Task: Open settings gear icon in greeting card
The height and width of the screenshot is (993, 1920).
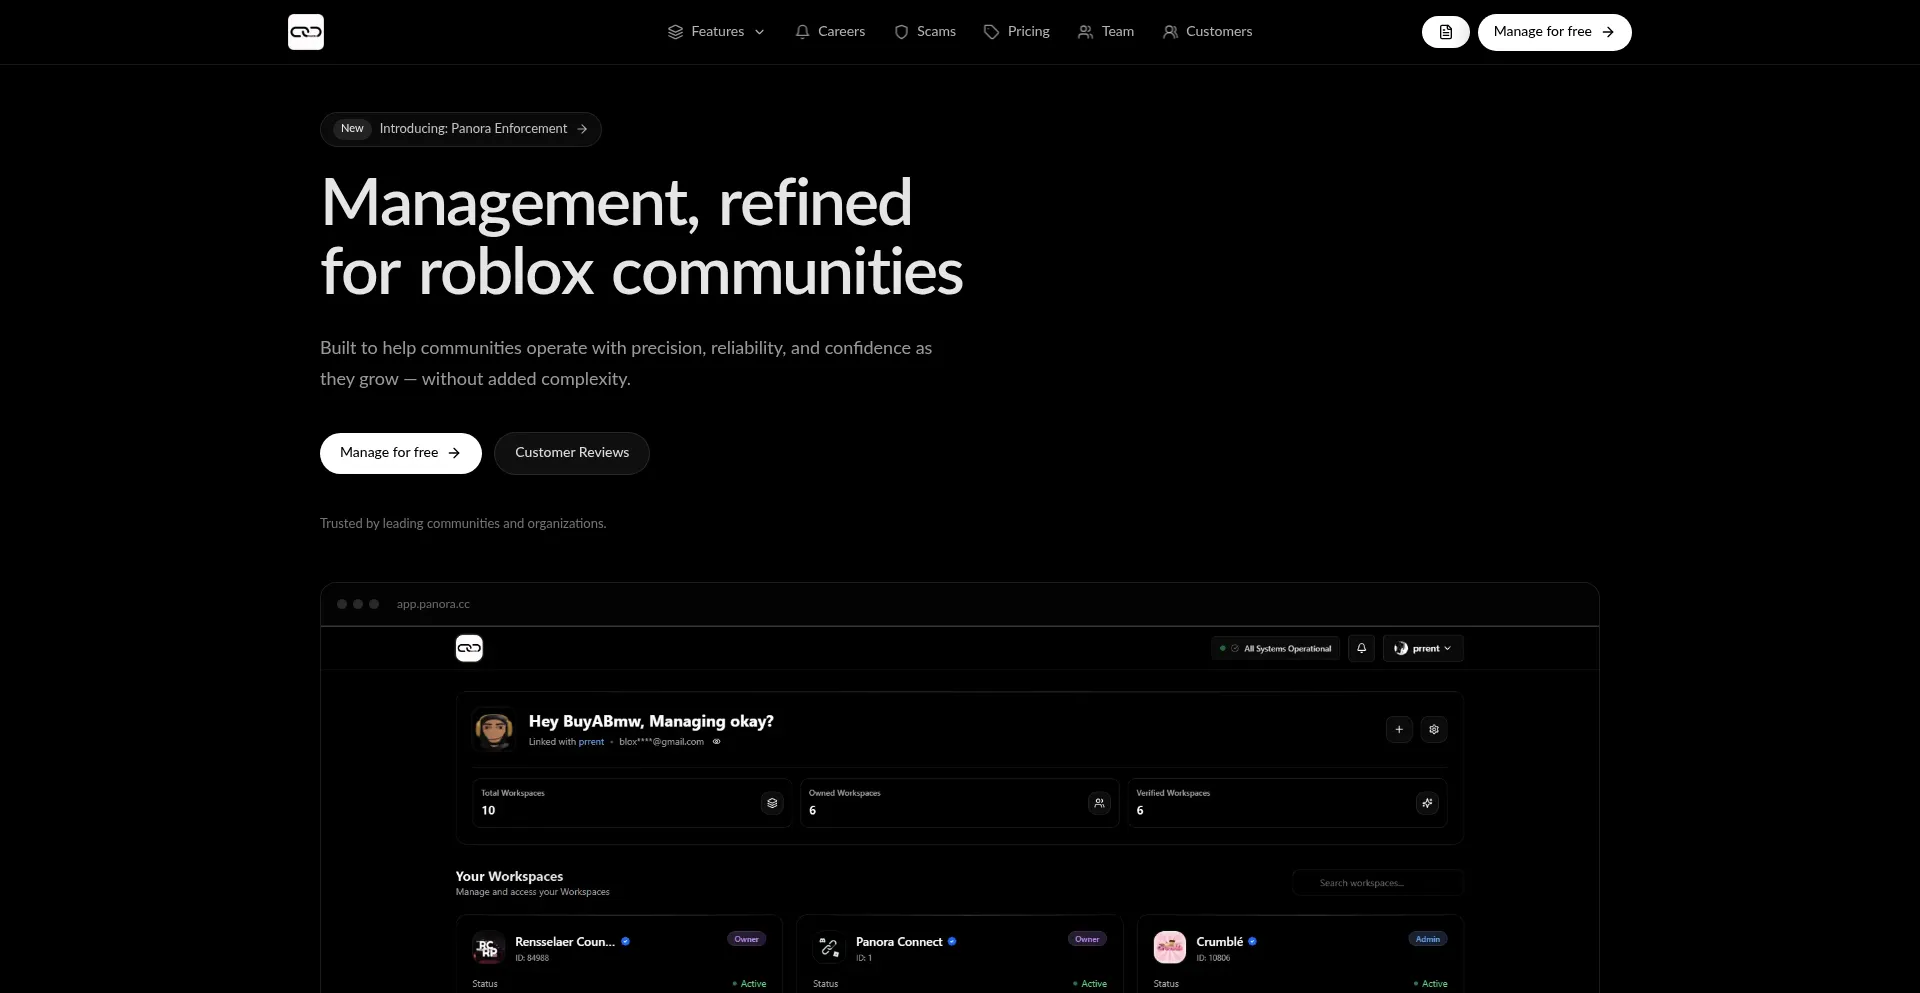Action: pyautogui.click(x=1434, y=729)
